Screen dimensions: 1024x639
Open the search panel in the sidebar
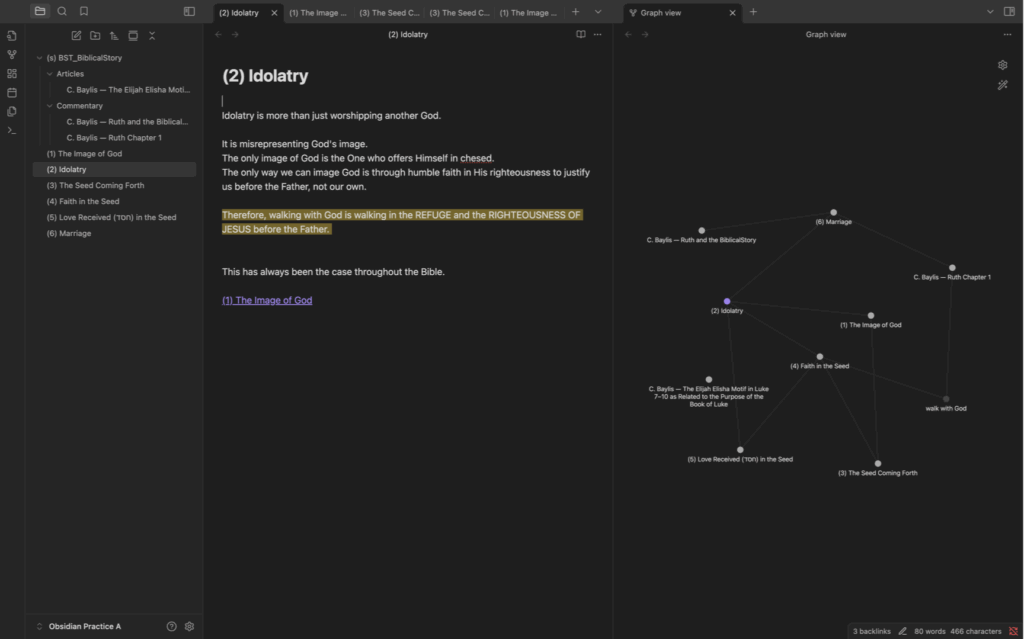[x=62, y=11]
